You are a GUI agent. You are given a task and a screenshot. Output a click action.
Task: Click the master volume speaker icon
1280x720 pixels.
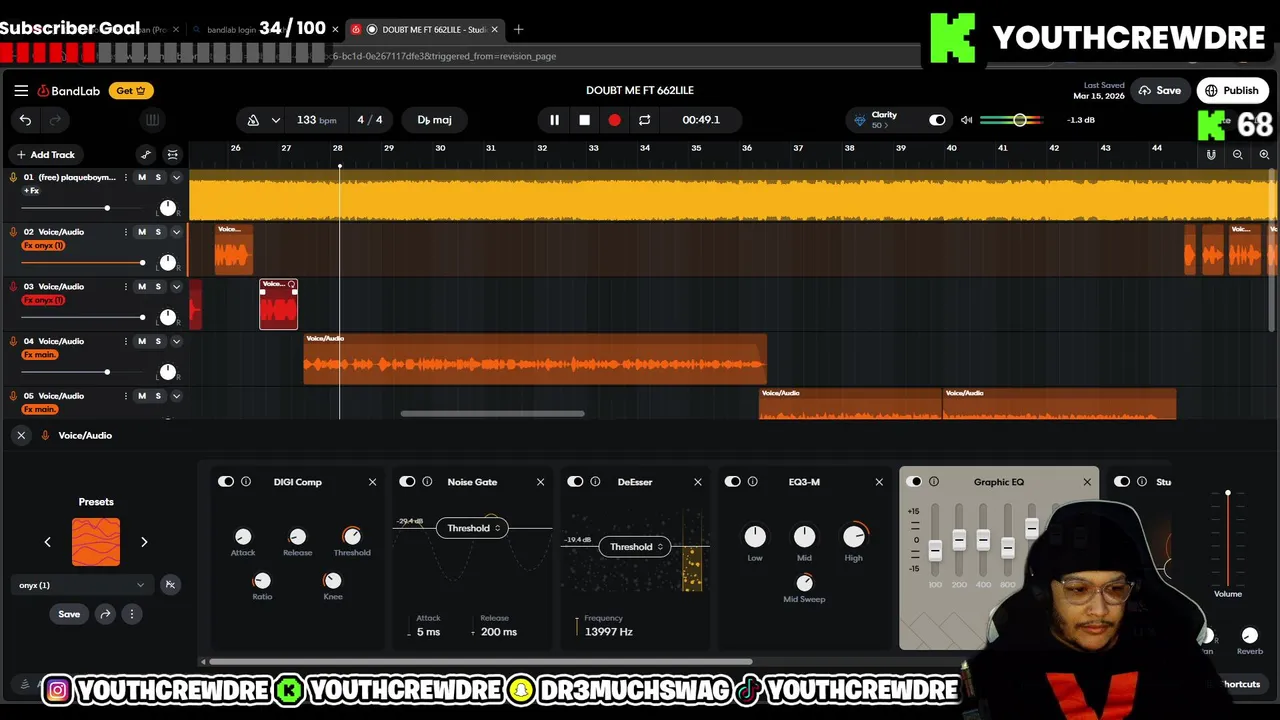pyautogui.click(x=966, y=120)
